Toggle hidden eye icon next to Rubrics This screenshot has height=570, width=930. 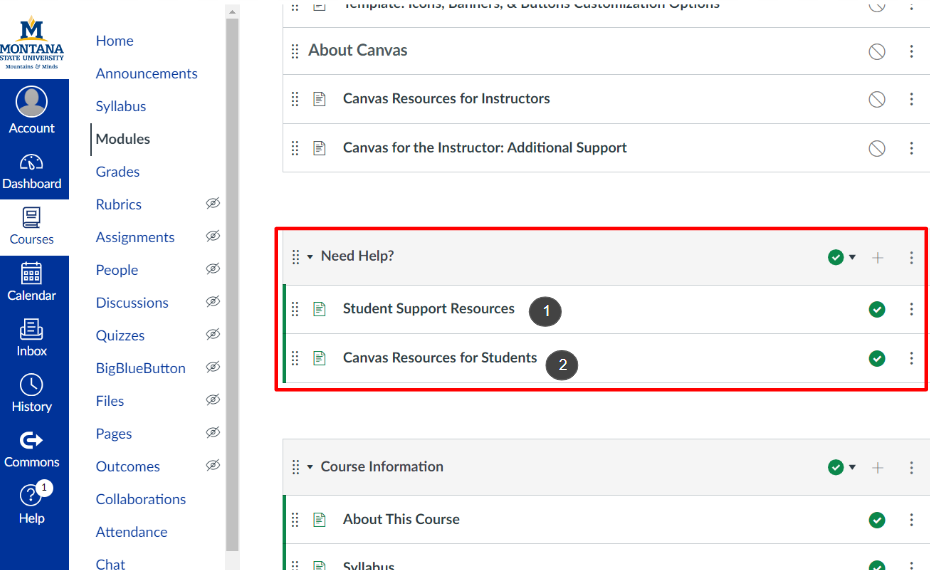(x=213, y=203)
